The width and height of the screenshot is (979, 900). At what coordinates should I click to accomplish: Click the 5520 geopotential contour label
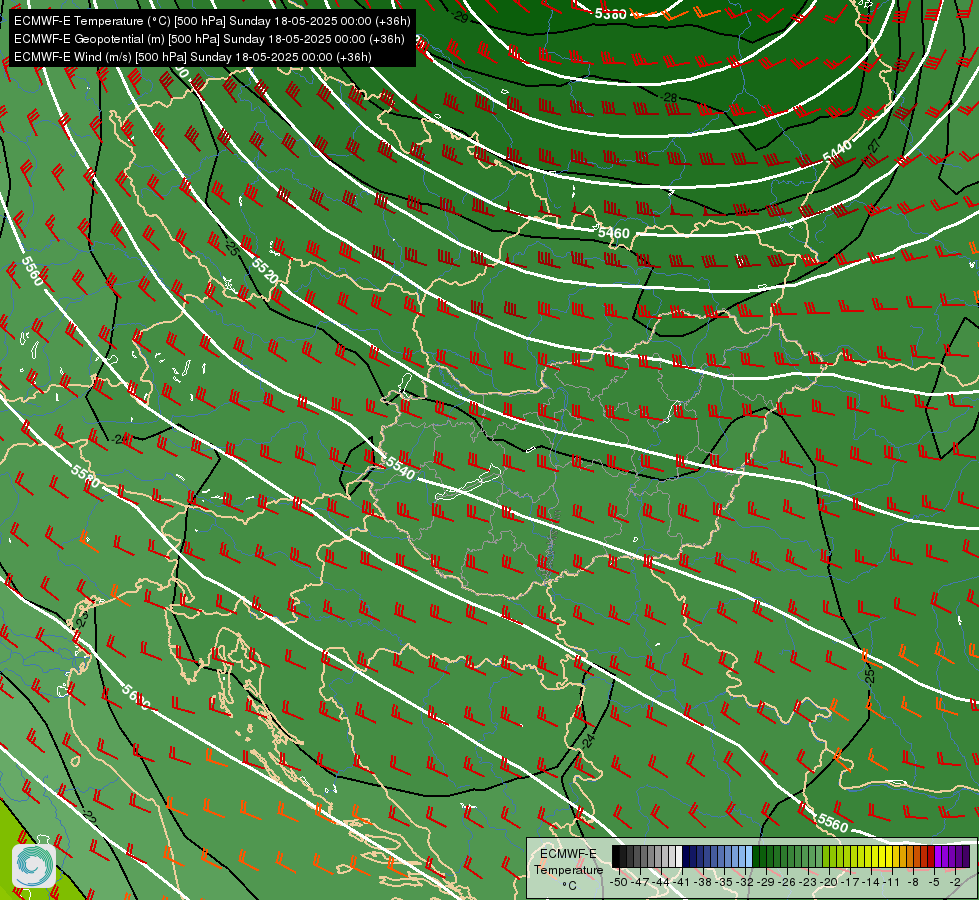coord(265,270)
